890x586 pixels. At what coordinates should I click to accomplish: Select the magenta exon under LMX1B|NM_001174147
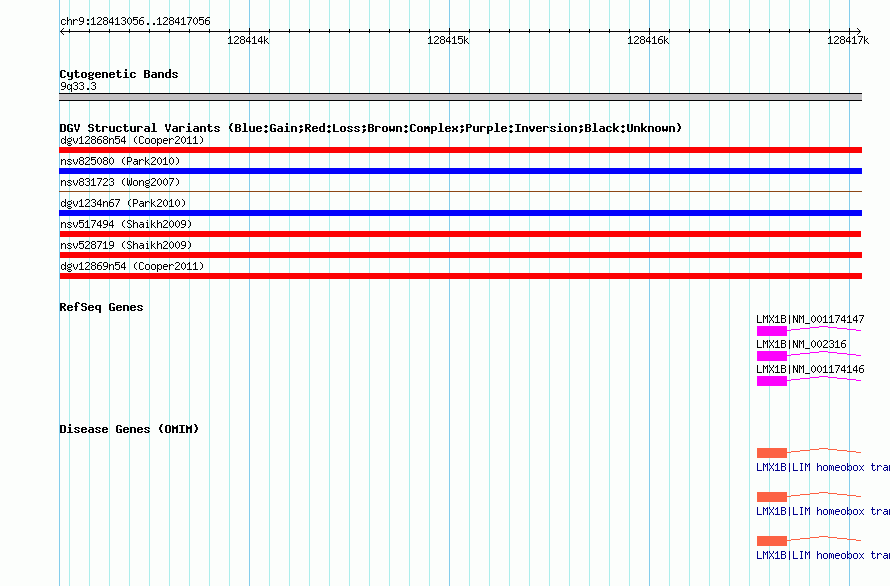click(772, 331)
